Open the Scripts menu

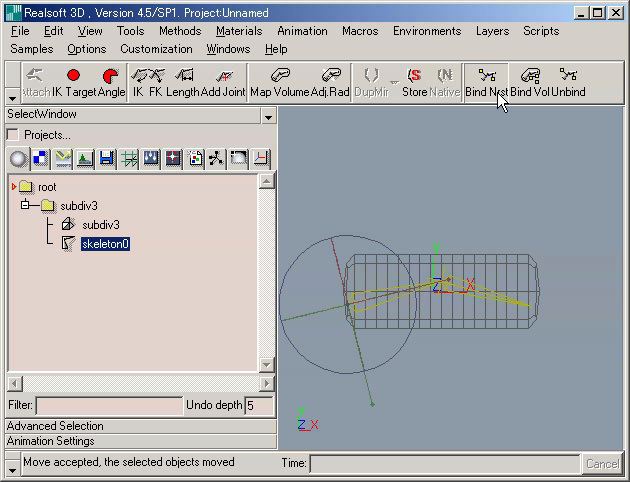tap(541, 31)
